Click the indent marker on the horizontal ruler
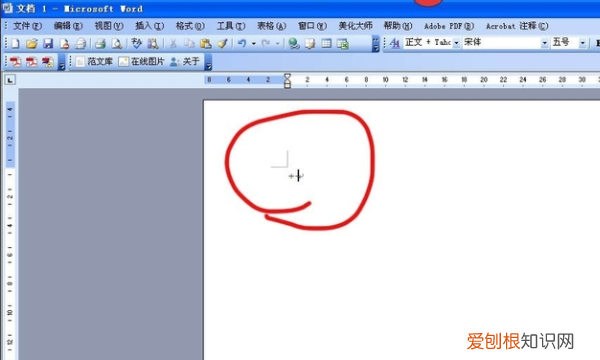This screenshot has height=360, width=600. (287, 80)
